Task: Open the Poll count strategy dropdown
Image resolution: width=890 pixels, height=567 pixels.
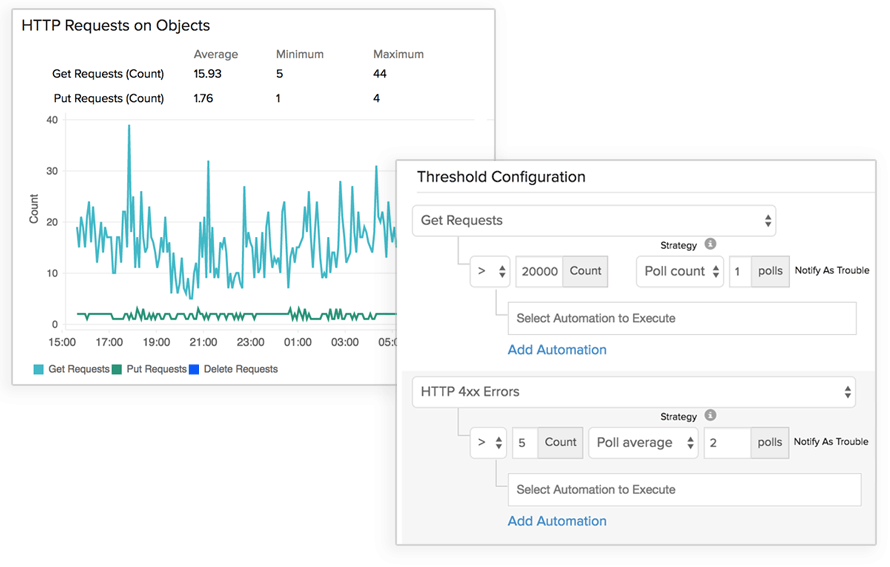Action: click(679, 271)
